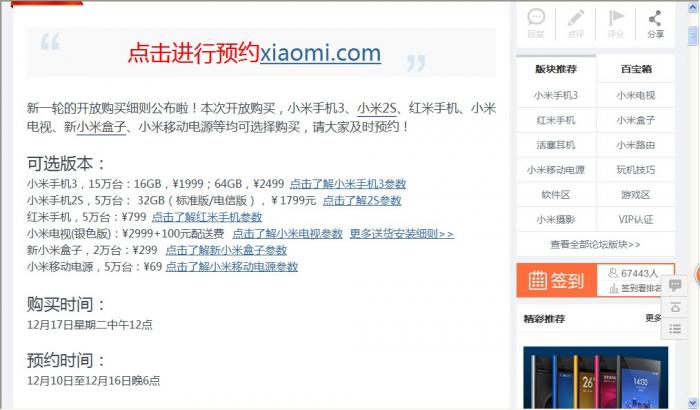This screenshot has width=700, height=410.
Task: Open the 点击了解小米手机3参数 link
Action: [348, 184]
